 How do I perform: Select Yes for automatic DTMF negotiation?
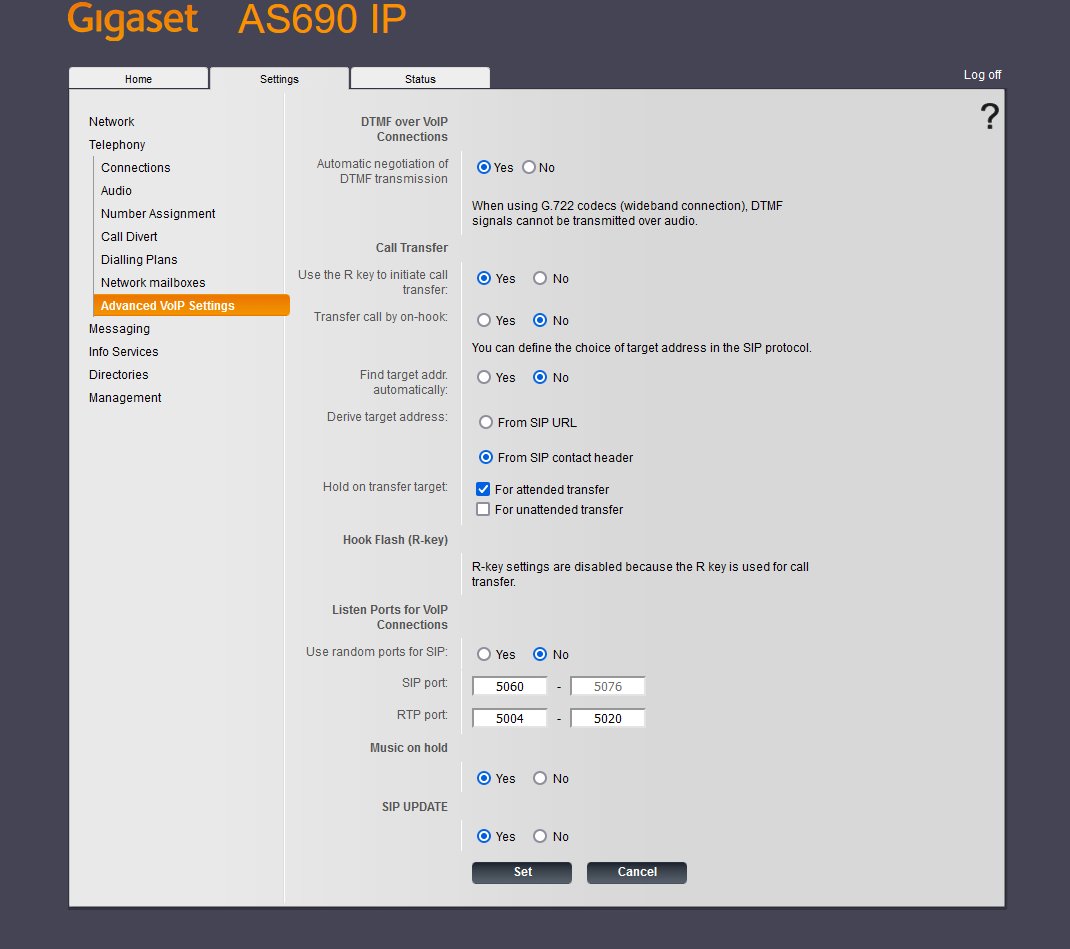[x=484, y=167]
